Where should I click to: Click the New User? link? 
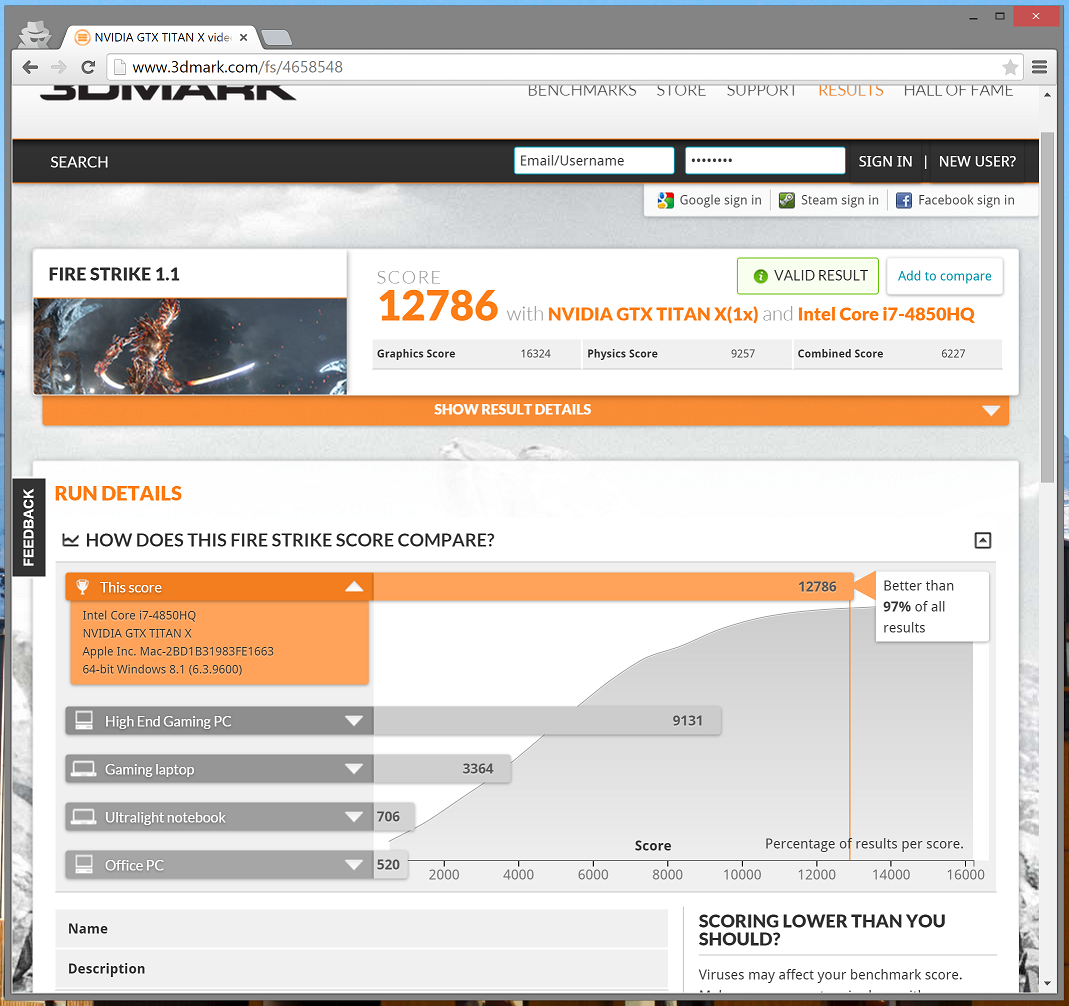tap(977, 162)
